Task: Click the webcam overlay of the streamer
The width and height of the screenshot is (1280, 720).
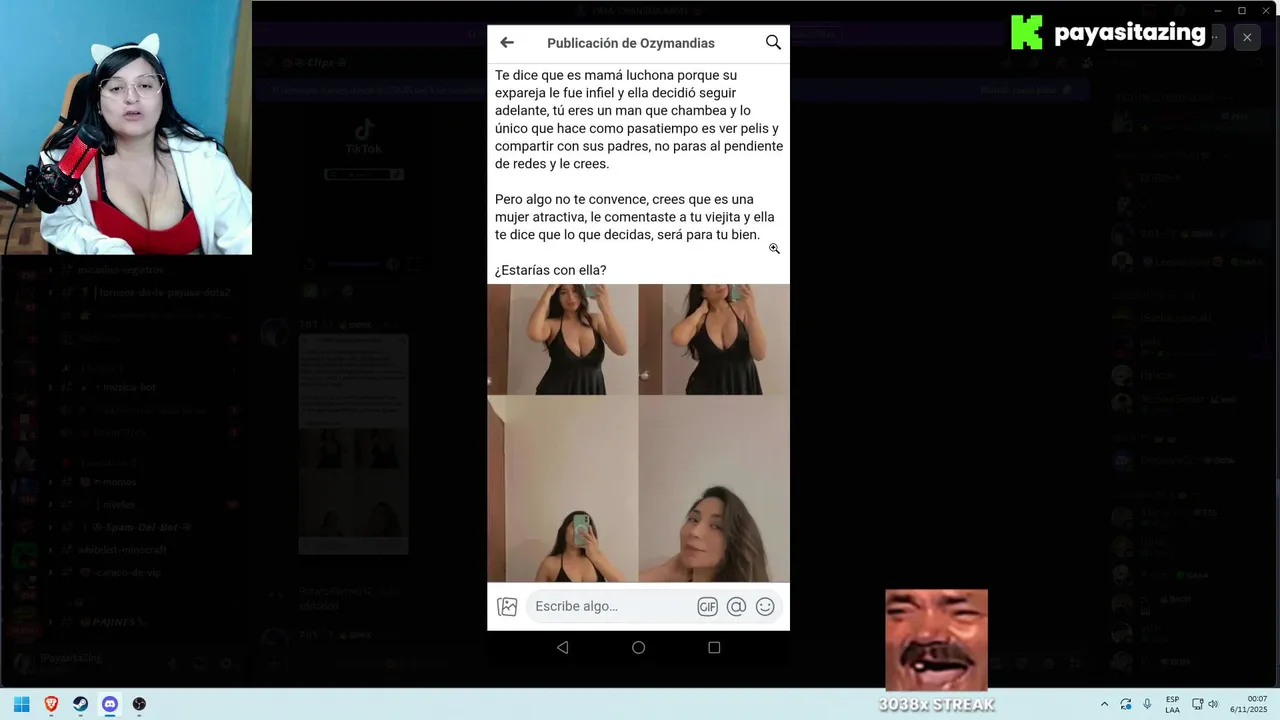Action: point(126,128)
